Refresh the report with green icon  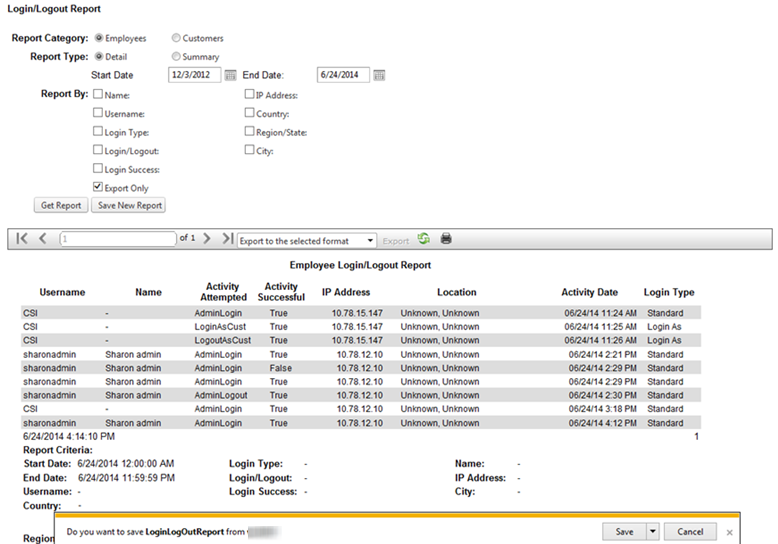tap(423, 240)
